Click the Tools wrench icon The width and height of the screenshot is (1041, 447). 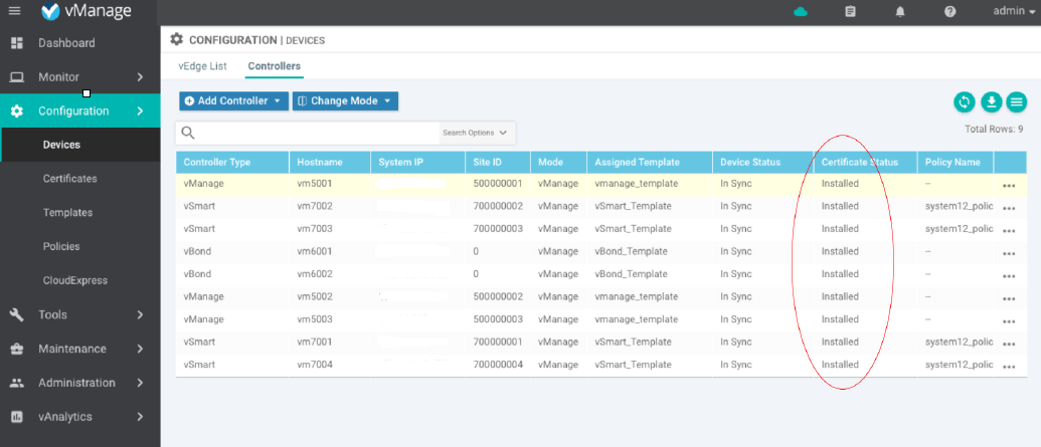[x=17, y=315]
